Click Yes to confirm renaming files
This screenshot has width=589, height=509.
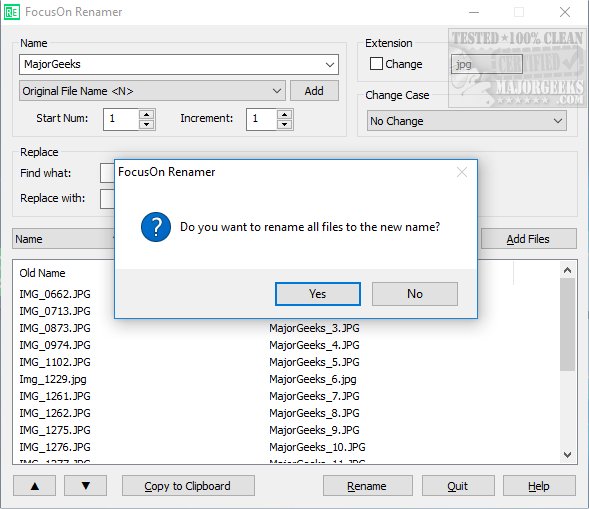pyautogui.click(x=318, y=294)
